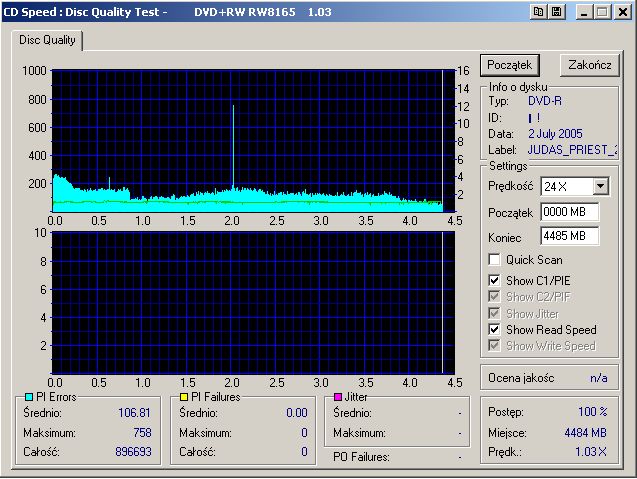Click the magenta Jitter color swatch
The width and height of the screenshot is (637, 479).
pos(338,397)
